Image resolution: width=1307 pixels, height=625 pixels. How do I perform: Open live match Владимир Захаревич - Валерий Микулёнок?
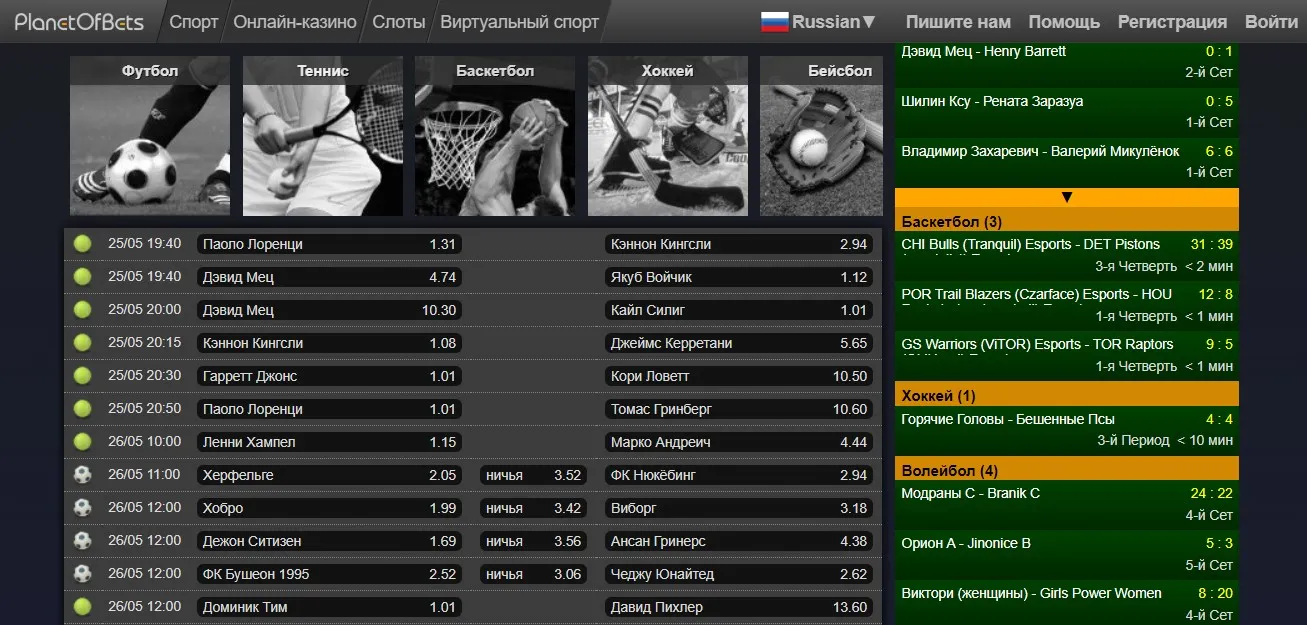(1066, 162)
